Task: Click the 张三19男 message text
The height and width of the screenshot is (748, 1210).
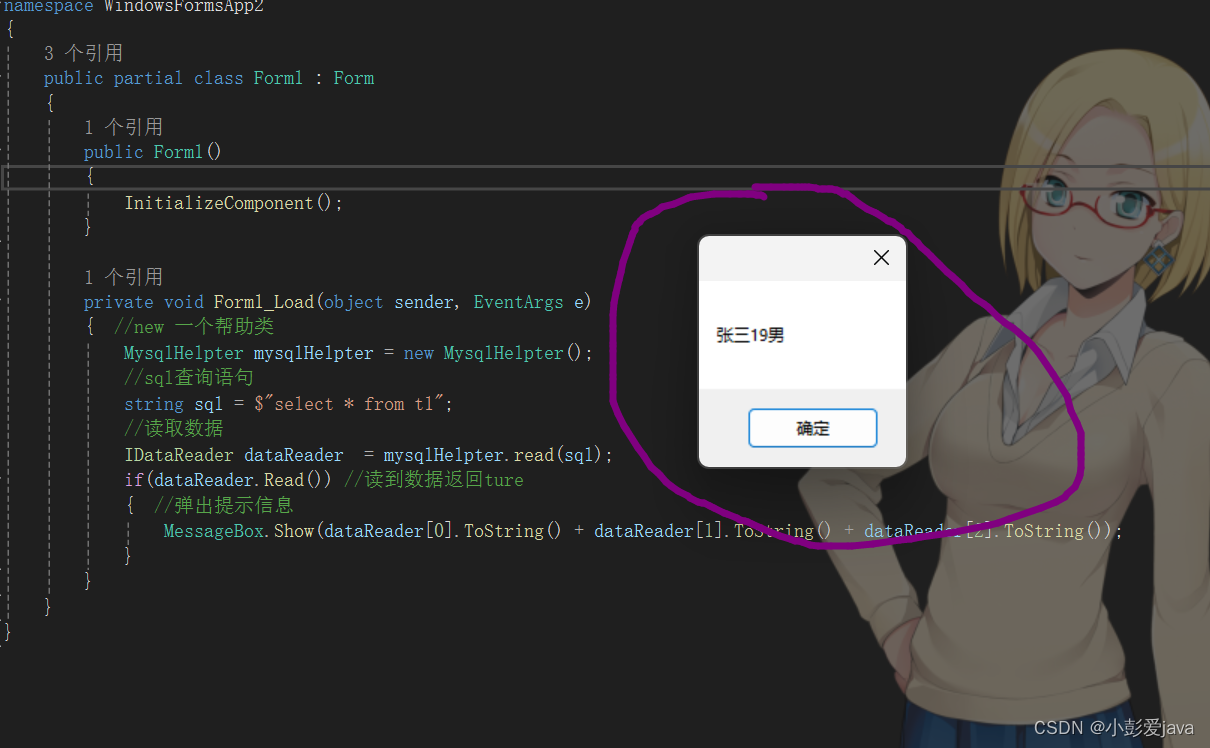Action: click(x=750, y=335)
